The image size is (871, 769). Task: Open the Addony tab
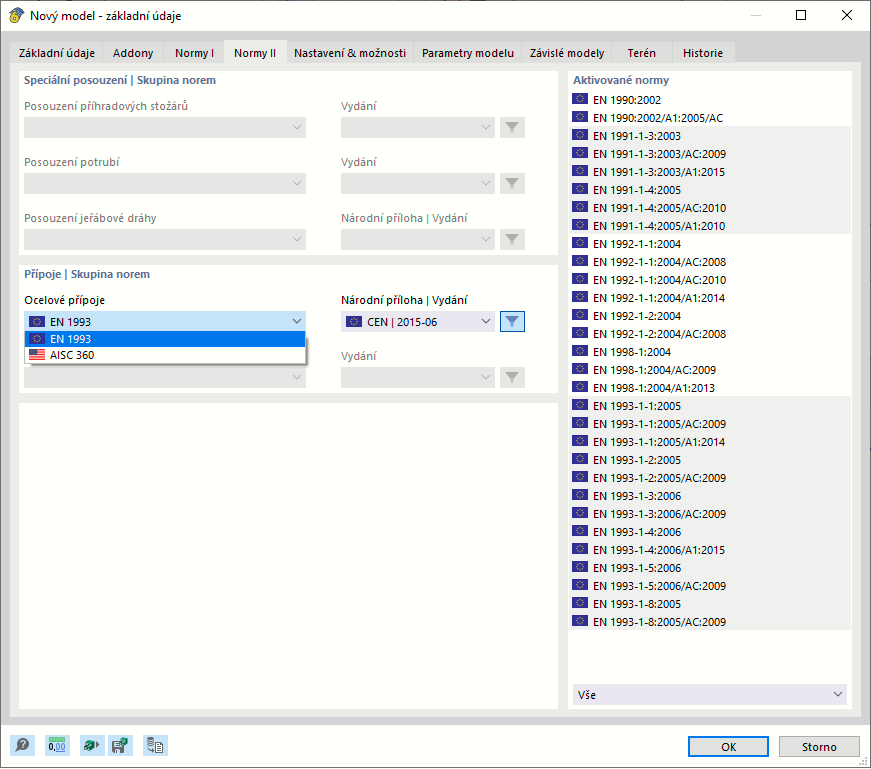point(133,53)
